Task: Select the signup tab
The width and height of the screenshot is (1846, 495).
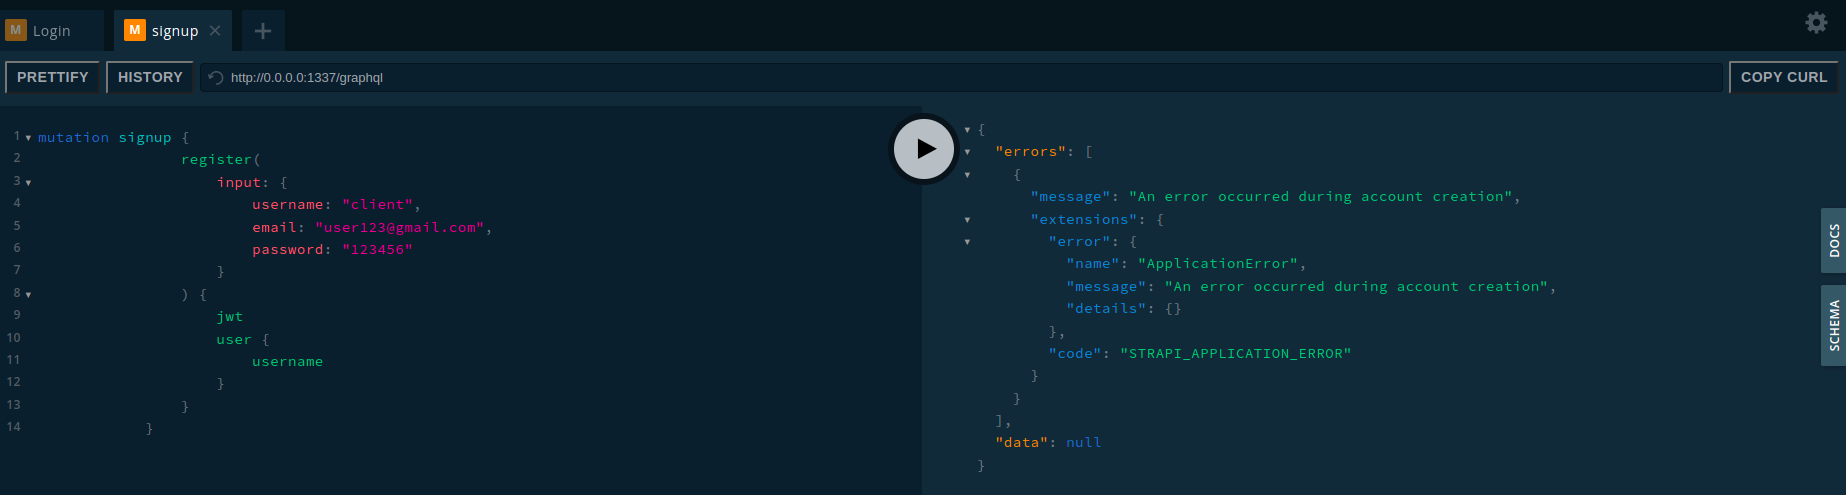Action: (173, 31)
